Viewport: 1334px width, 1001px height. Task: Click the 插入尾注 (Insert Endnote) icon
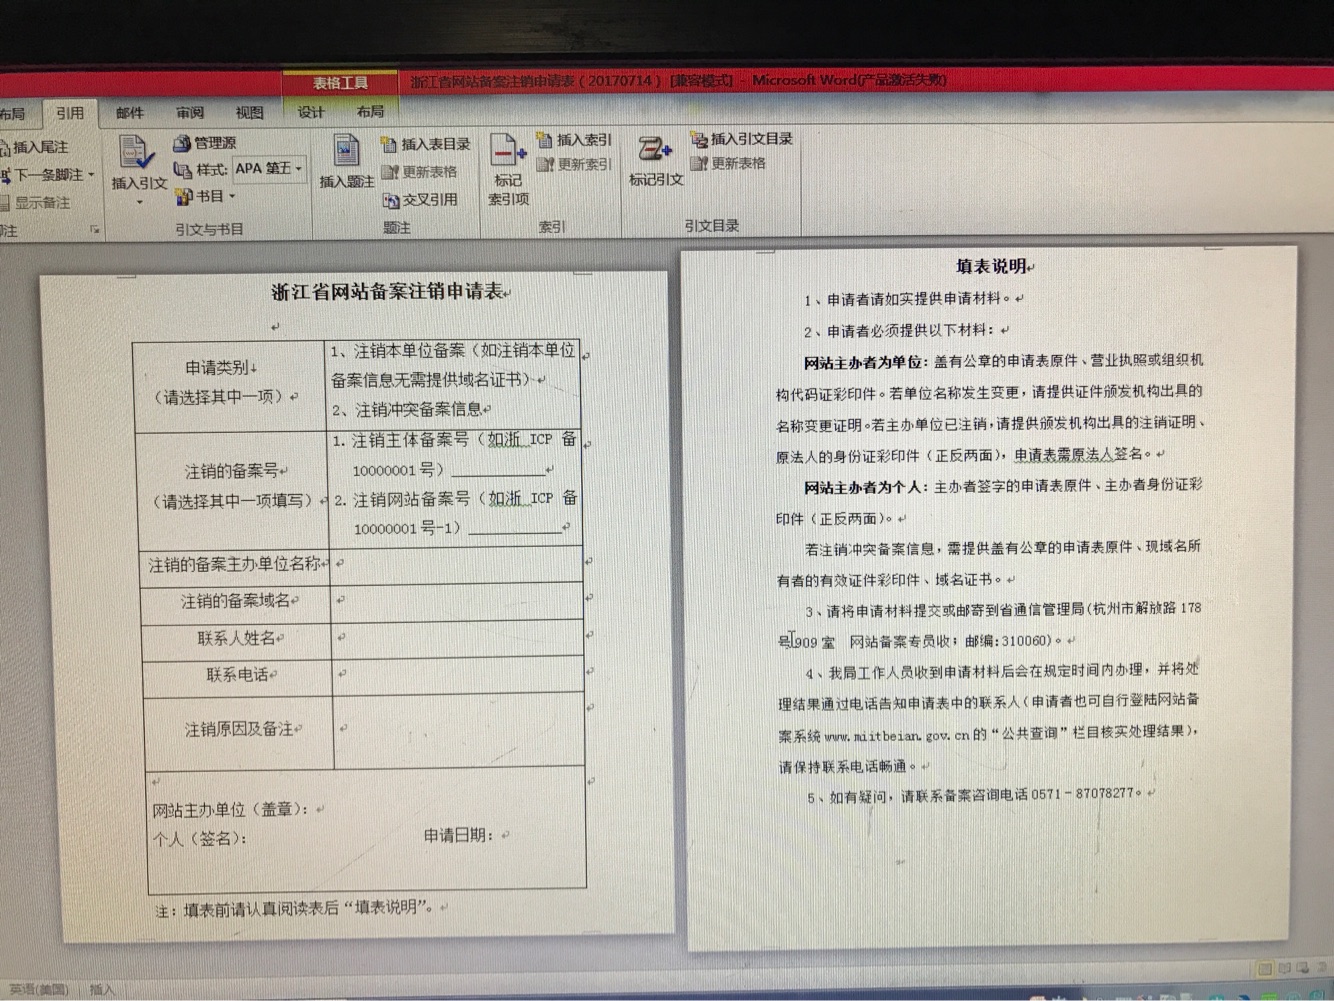[x=6, y=148]
